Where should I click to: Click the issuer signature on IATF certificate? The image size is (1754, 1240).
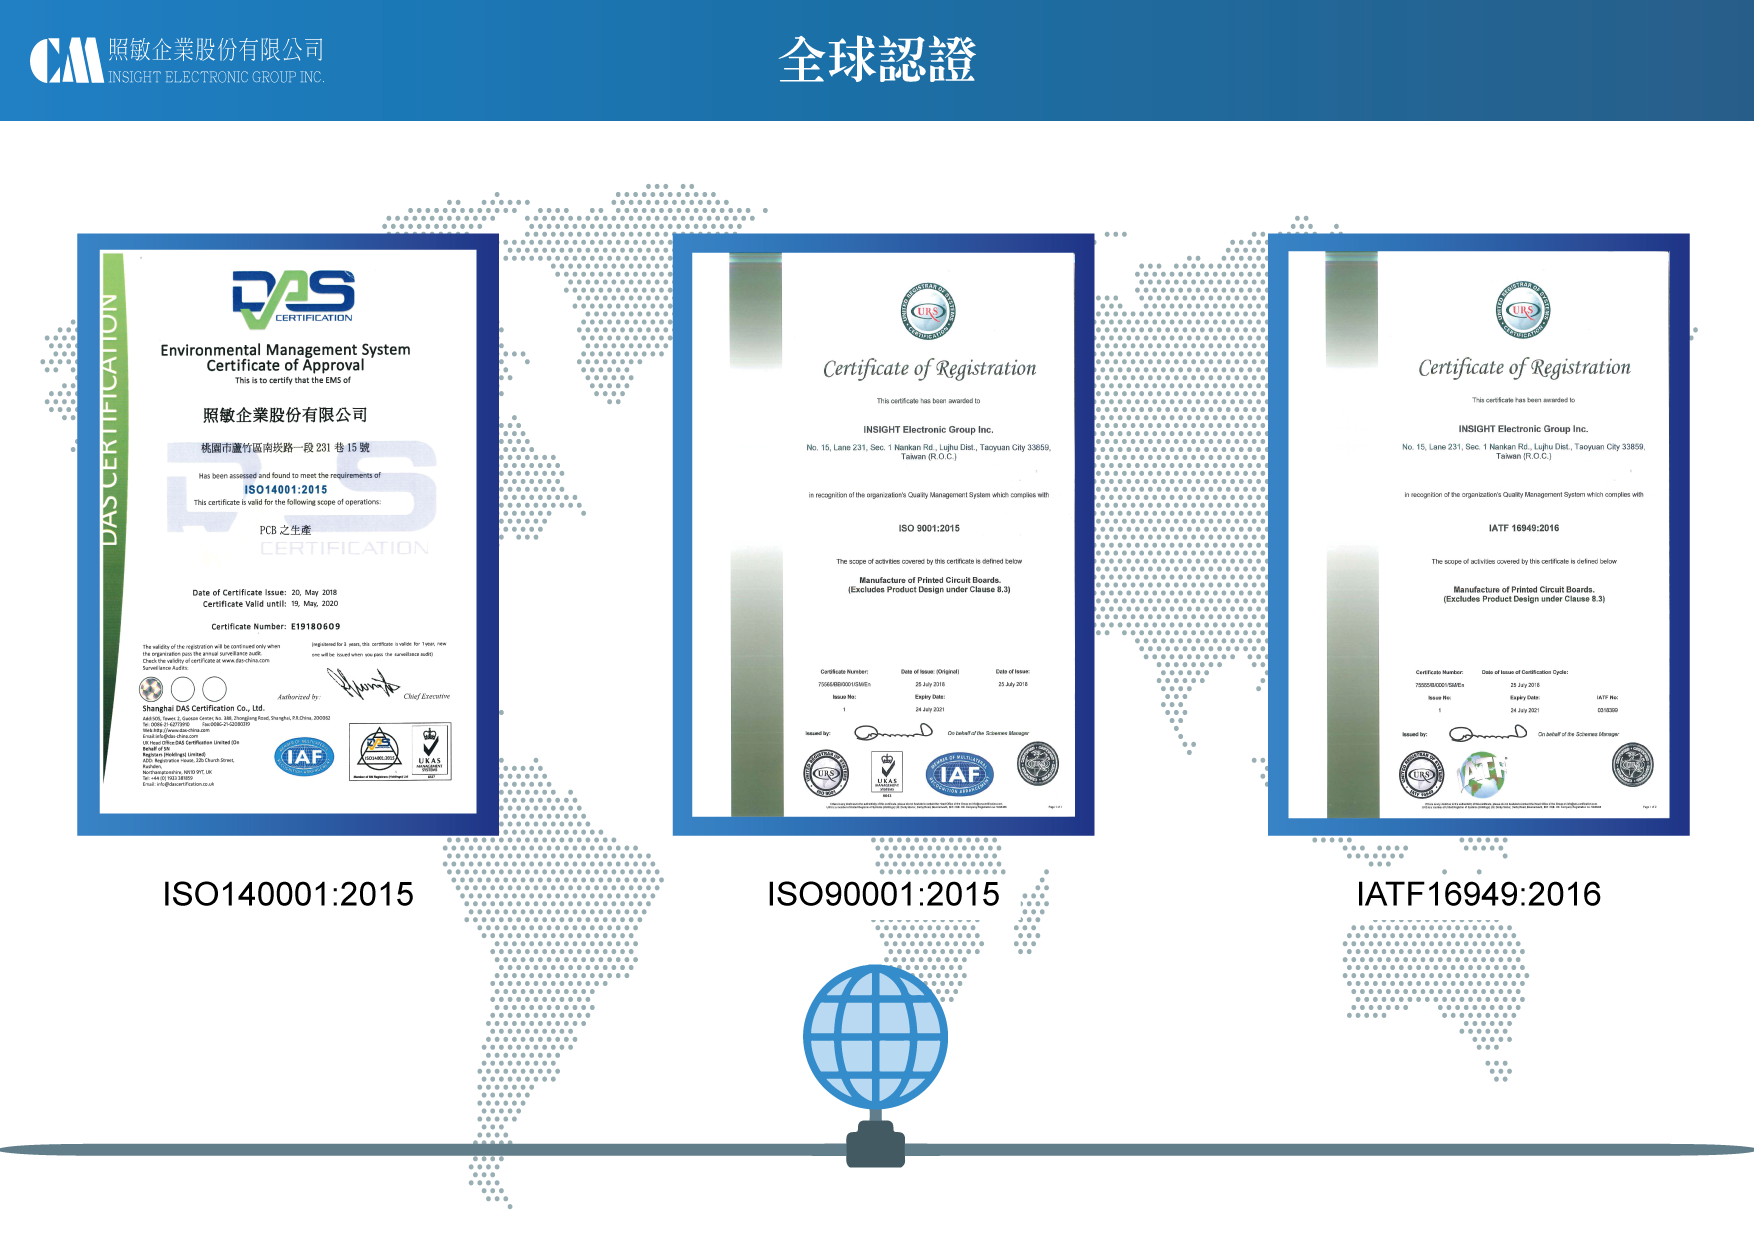pos(1488,733)
